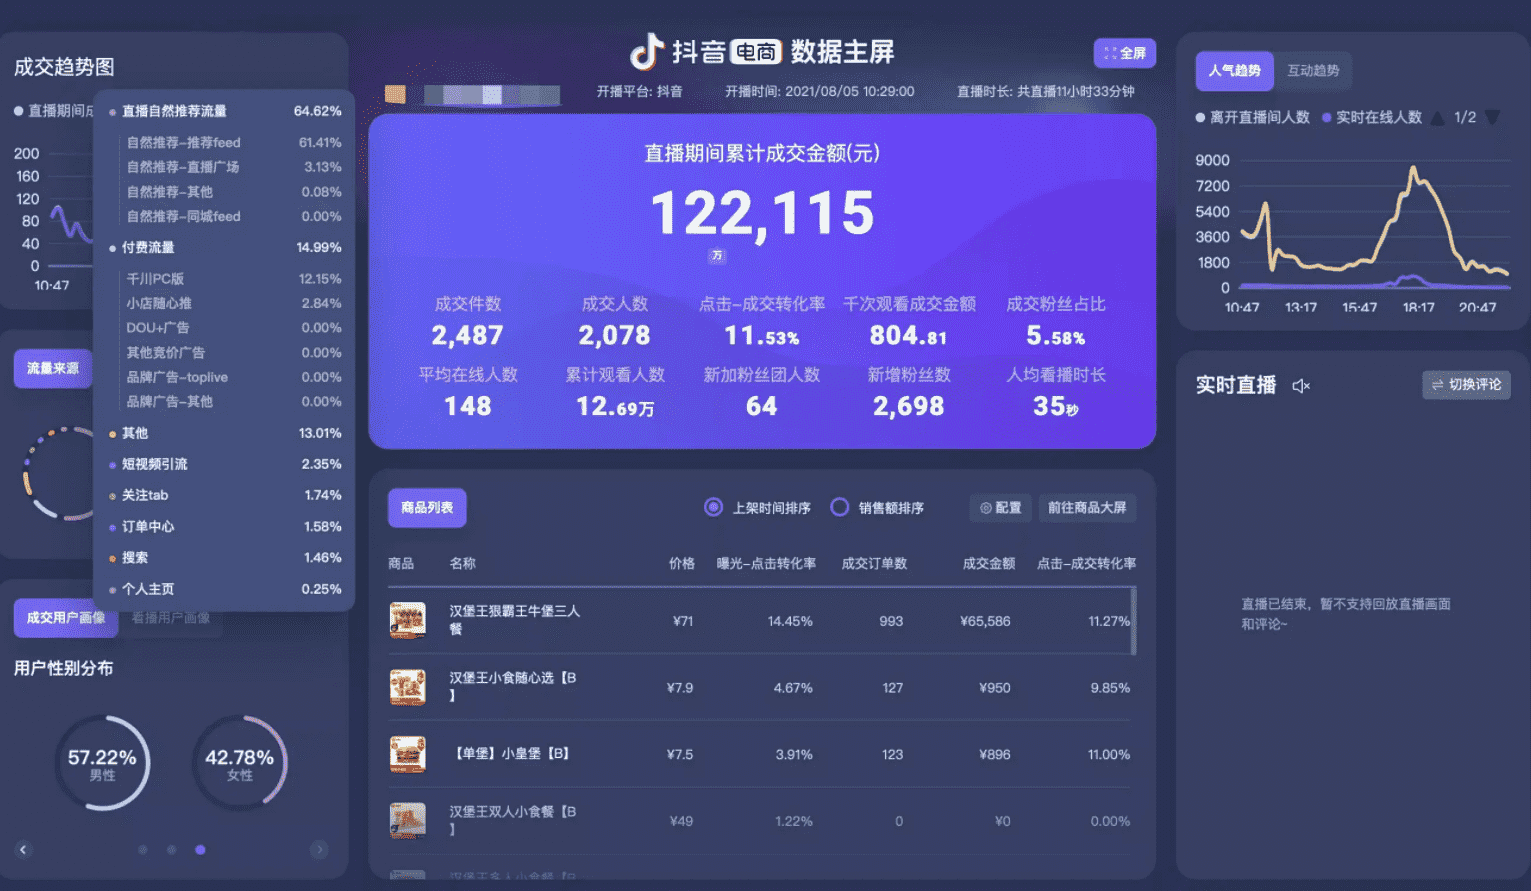Viewport: 1531px width, 891px height.
Task: Click the next arrow in user portrait carousel
Action: point(319,850)
